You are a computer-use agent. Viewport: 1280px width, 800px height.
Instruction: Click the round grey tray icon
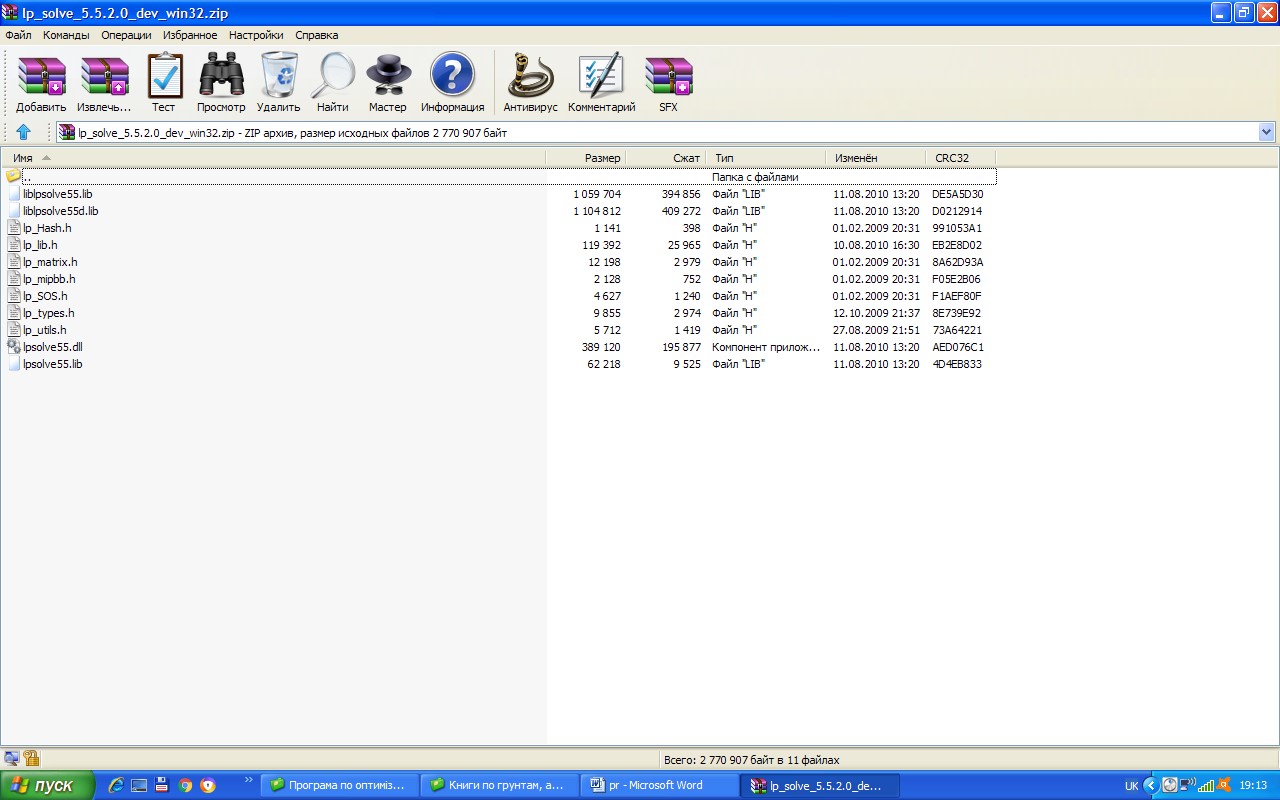pyautogui.click(x=1170, y=786)
